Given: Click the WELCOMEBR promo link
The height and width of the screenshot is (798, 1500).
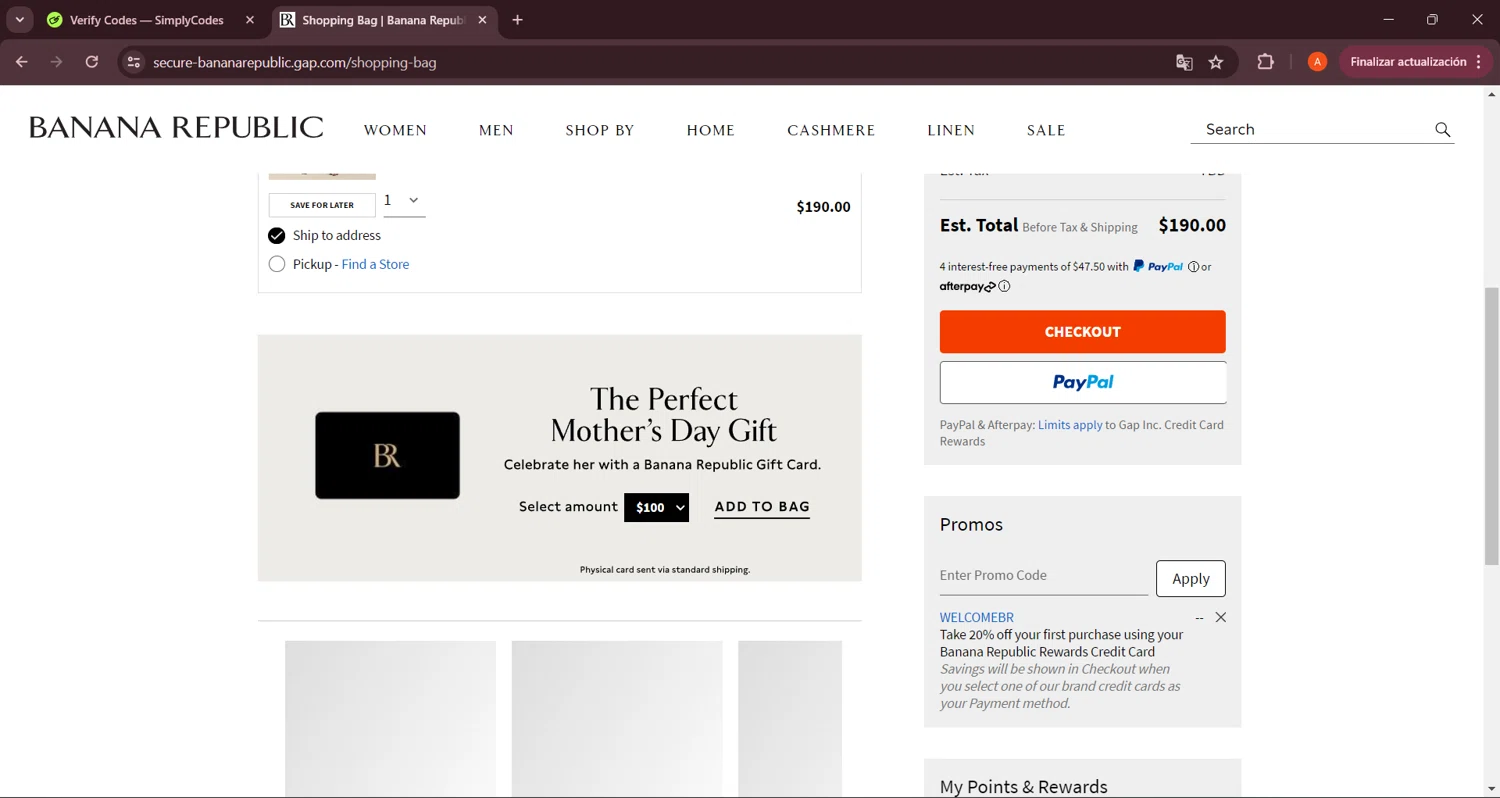Looking at the screenshot, I should pos(976,617).
